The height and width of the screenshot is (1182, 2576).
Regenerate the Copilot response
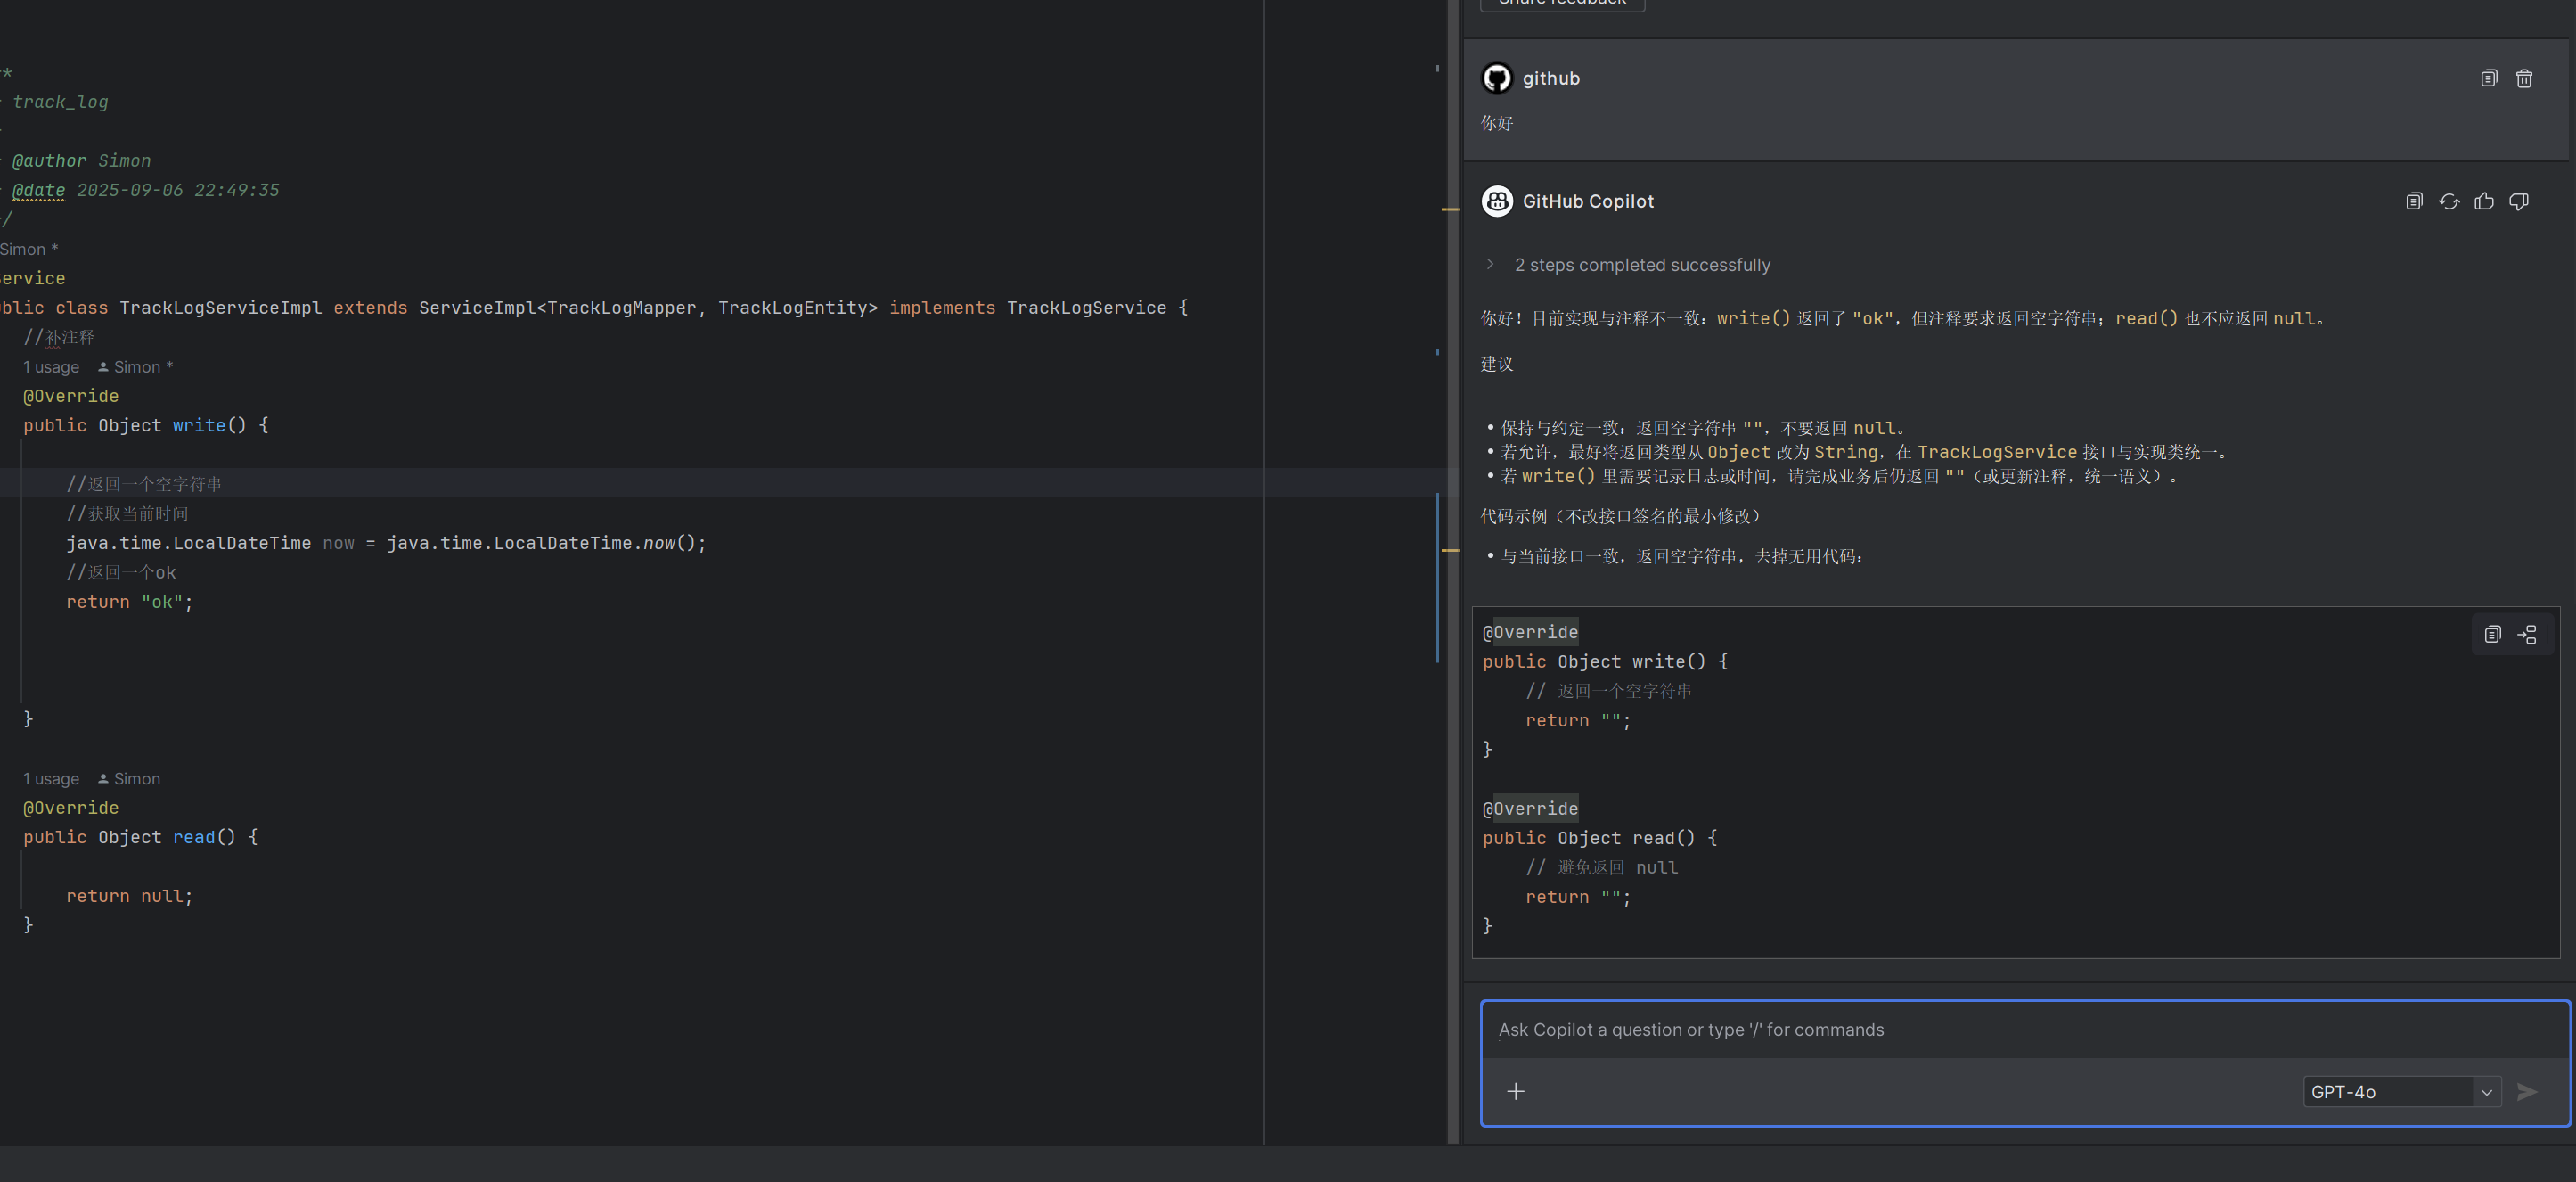(x=2449, y=201)
